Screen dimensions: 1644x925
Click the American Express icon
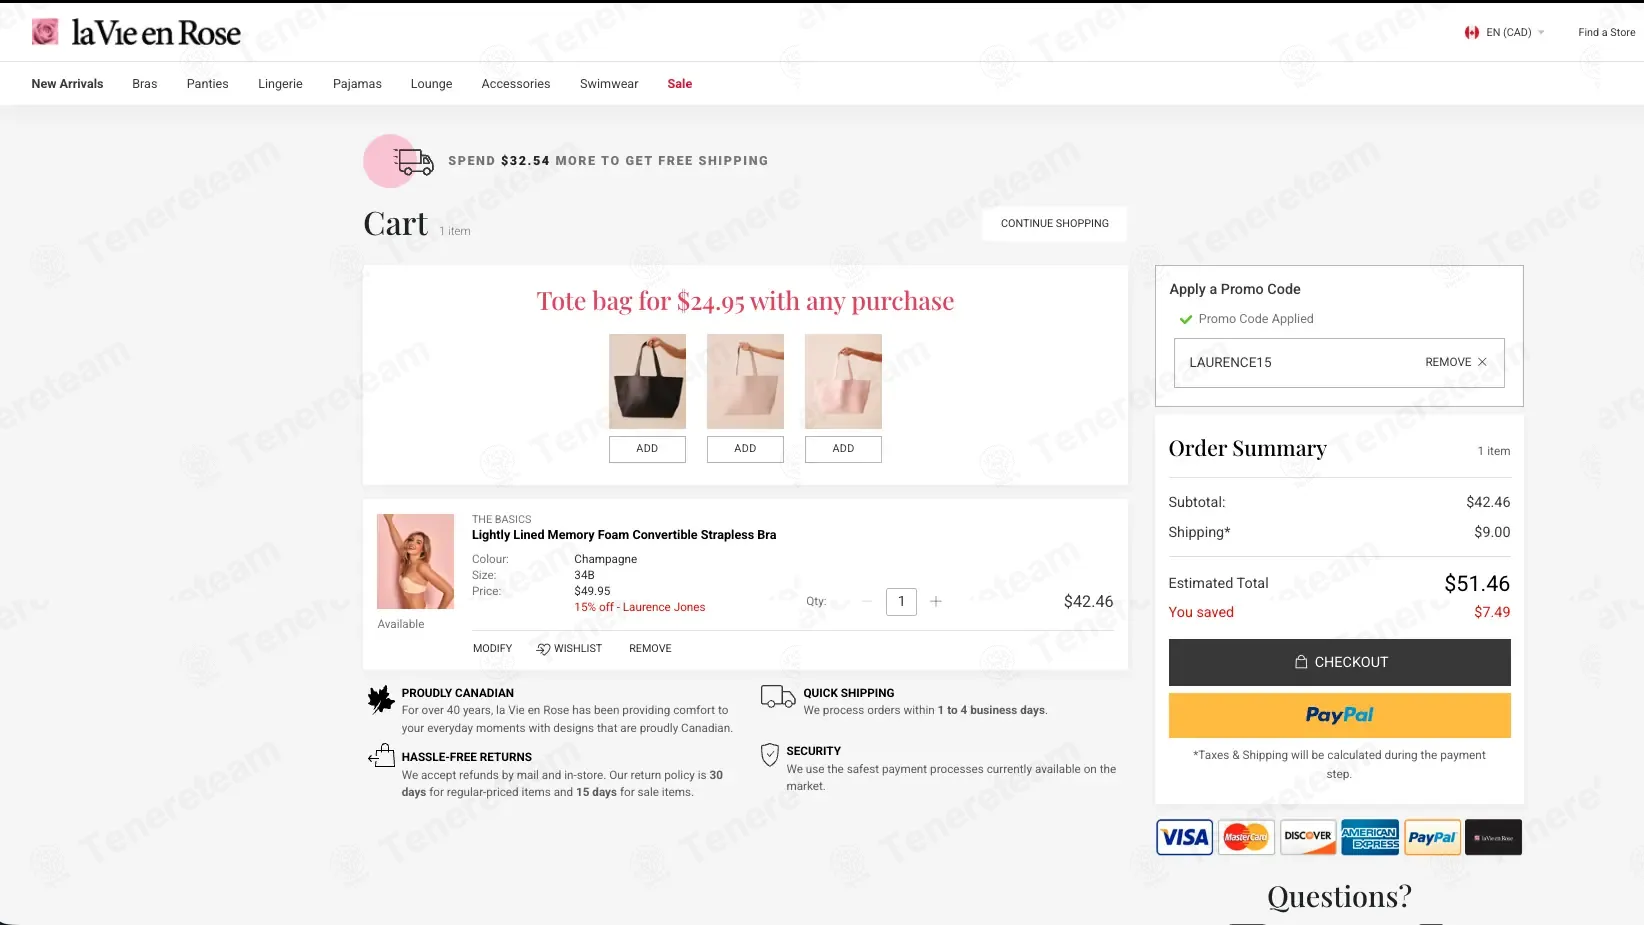1370,837
